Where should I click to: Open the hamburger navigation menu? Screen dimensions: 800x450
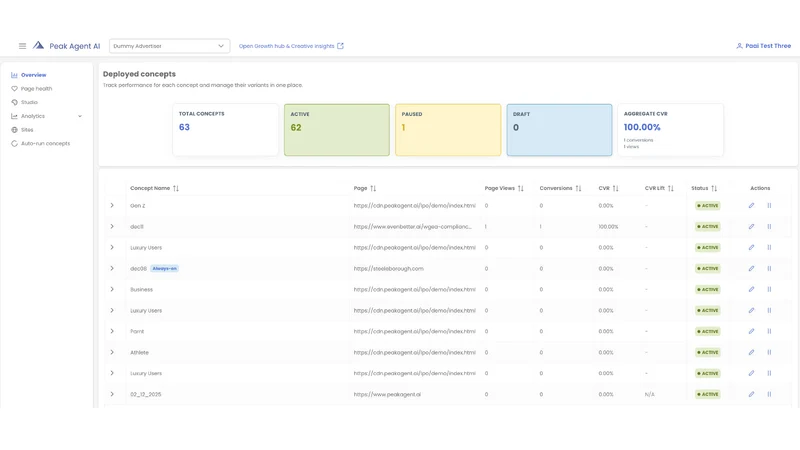pyautogui.click(x=22, y=46)
